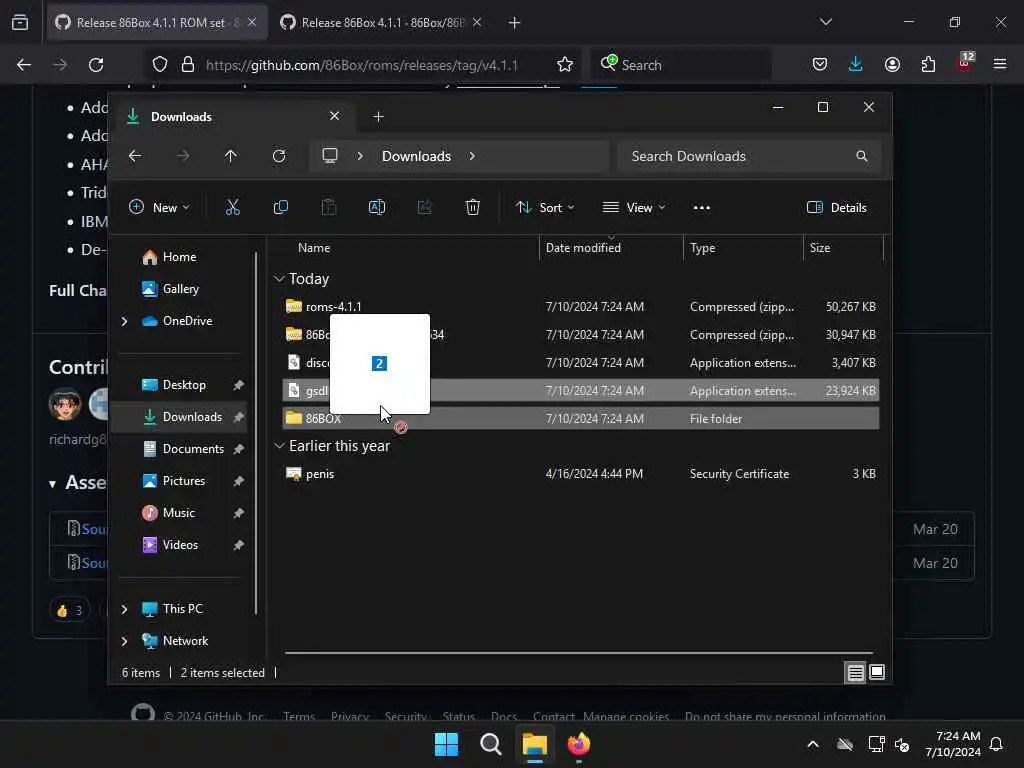Expand Network tree node

coord(124,641)
